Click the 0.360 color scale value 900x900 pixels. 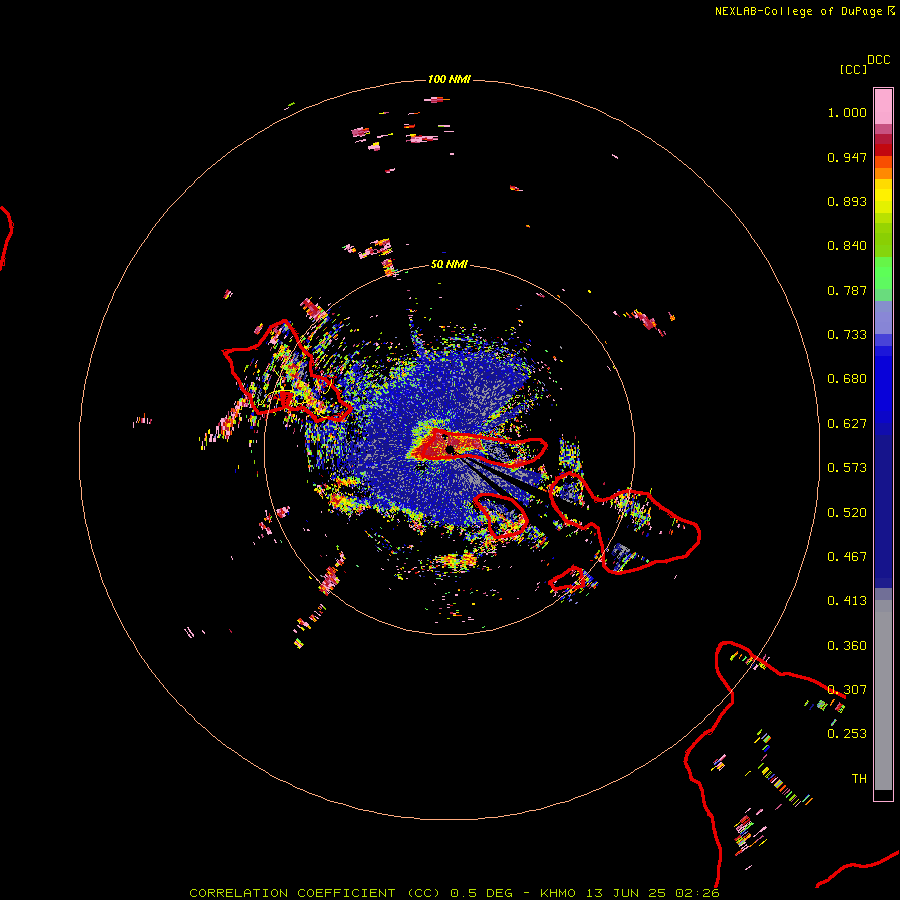(847, 646)
